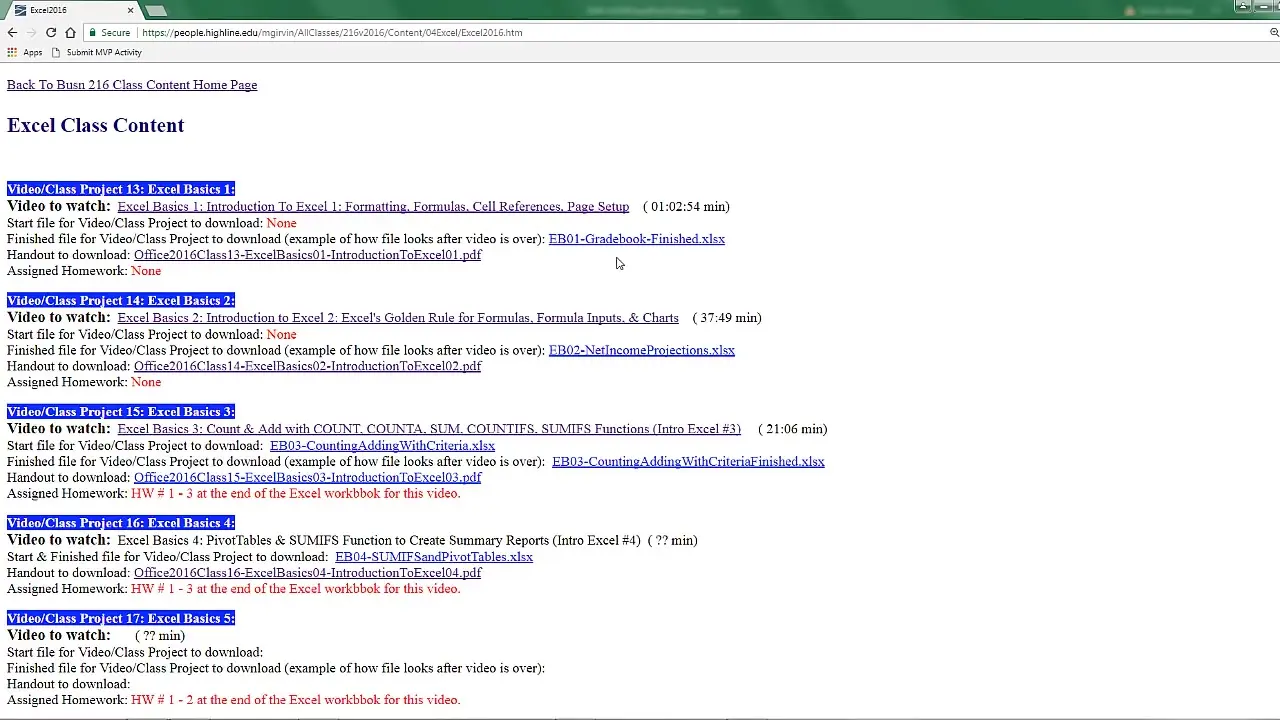Click the Project 15 homework HW # 1 - 3 text

pos(296,494)
